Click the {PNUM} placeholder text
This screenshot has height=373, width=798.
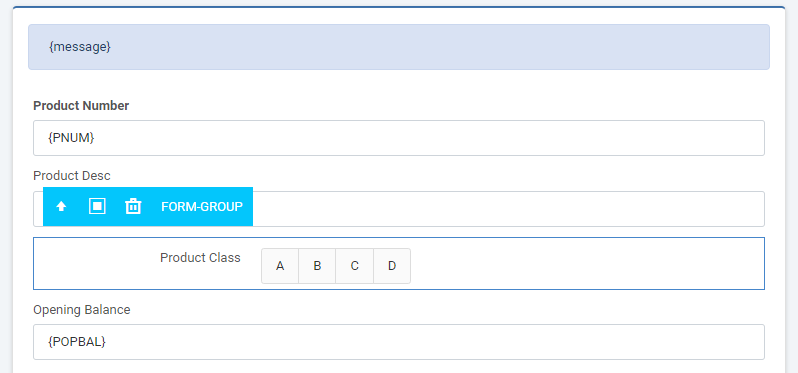tap(71, 138)
